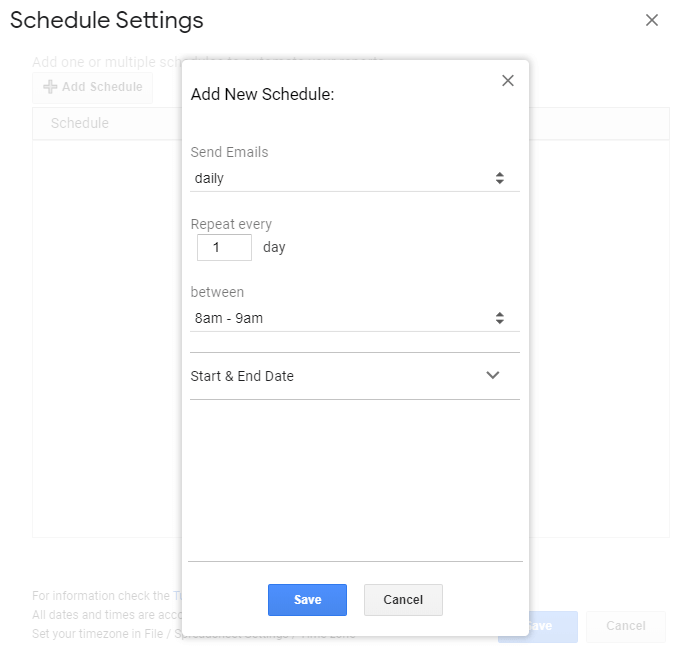
Task: Expand the Start & End Date chevron
Action: click(492, 376)
